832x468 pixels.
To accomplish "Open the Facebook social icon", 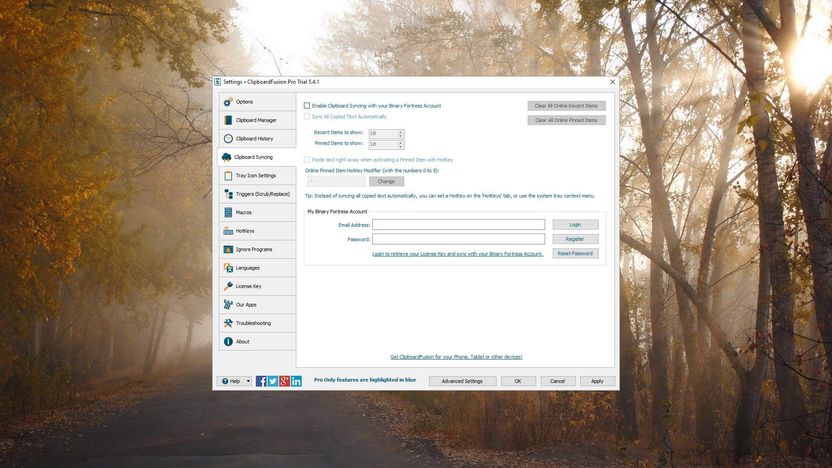I will click(261, 381).
